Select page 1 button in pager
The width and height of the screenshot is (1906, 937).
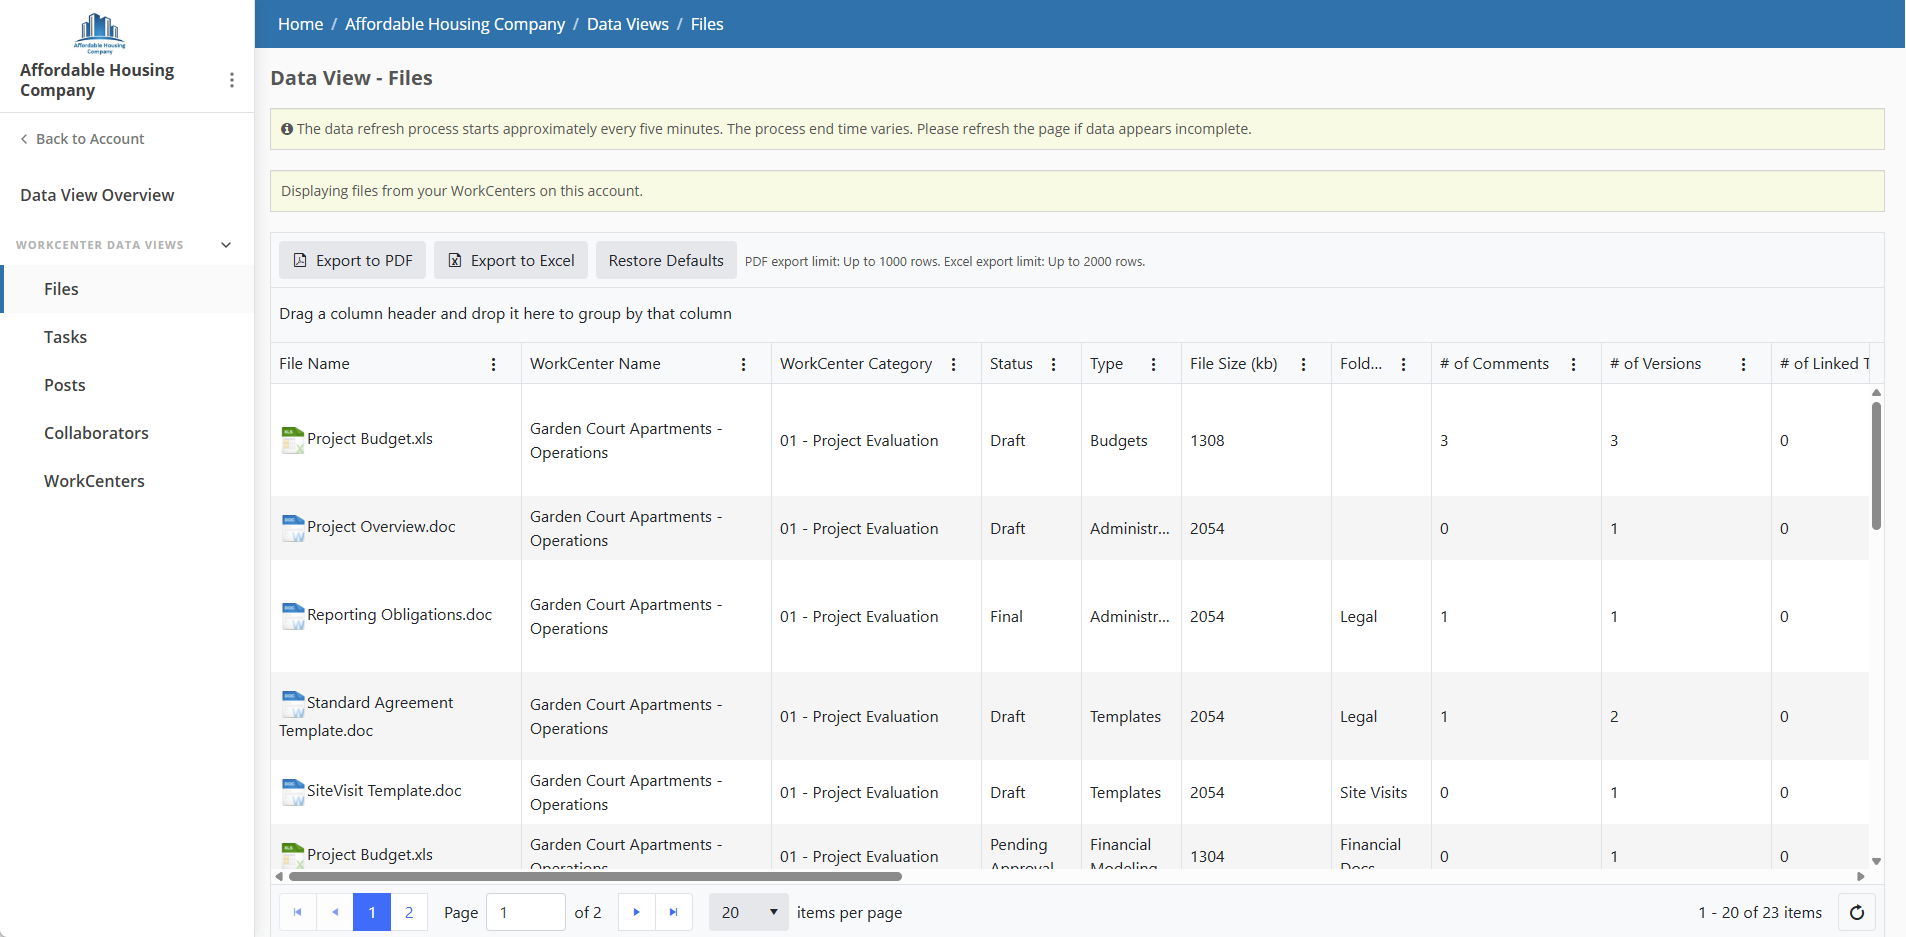(372, 912)
